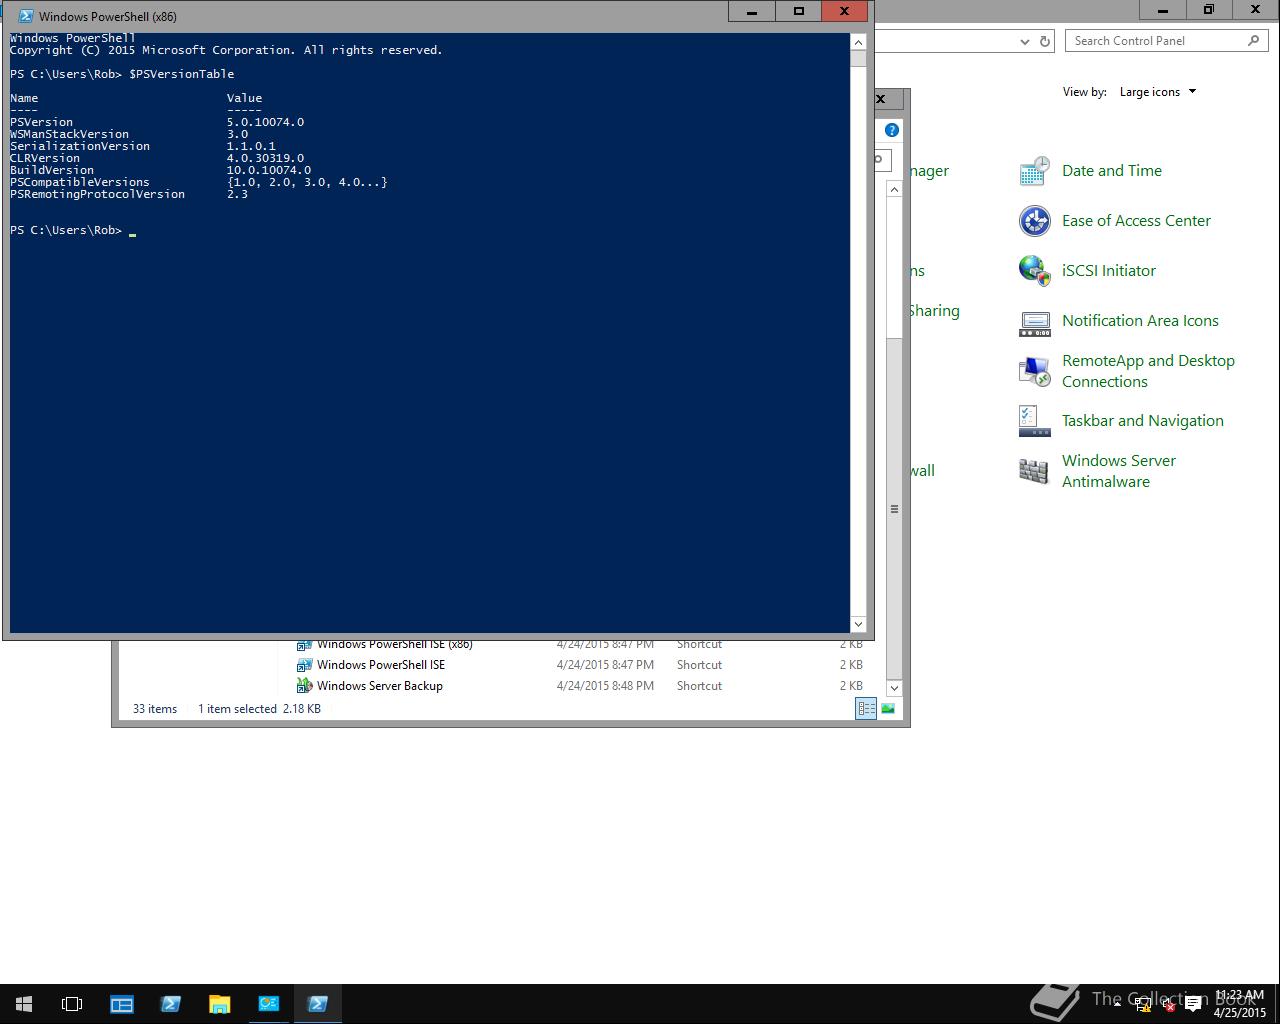Click the search magnifier in Control Panel

pyautogui.click(x=1254, y=41)
